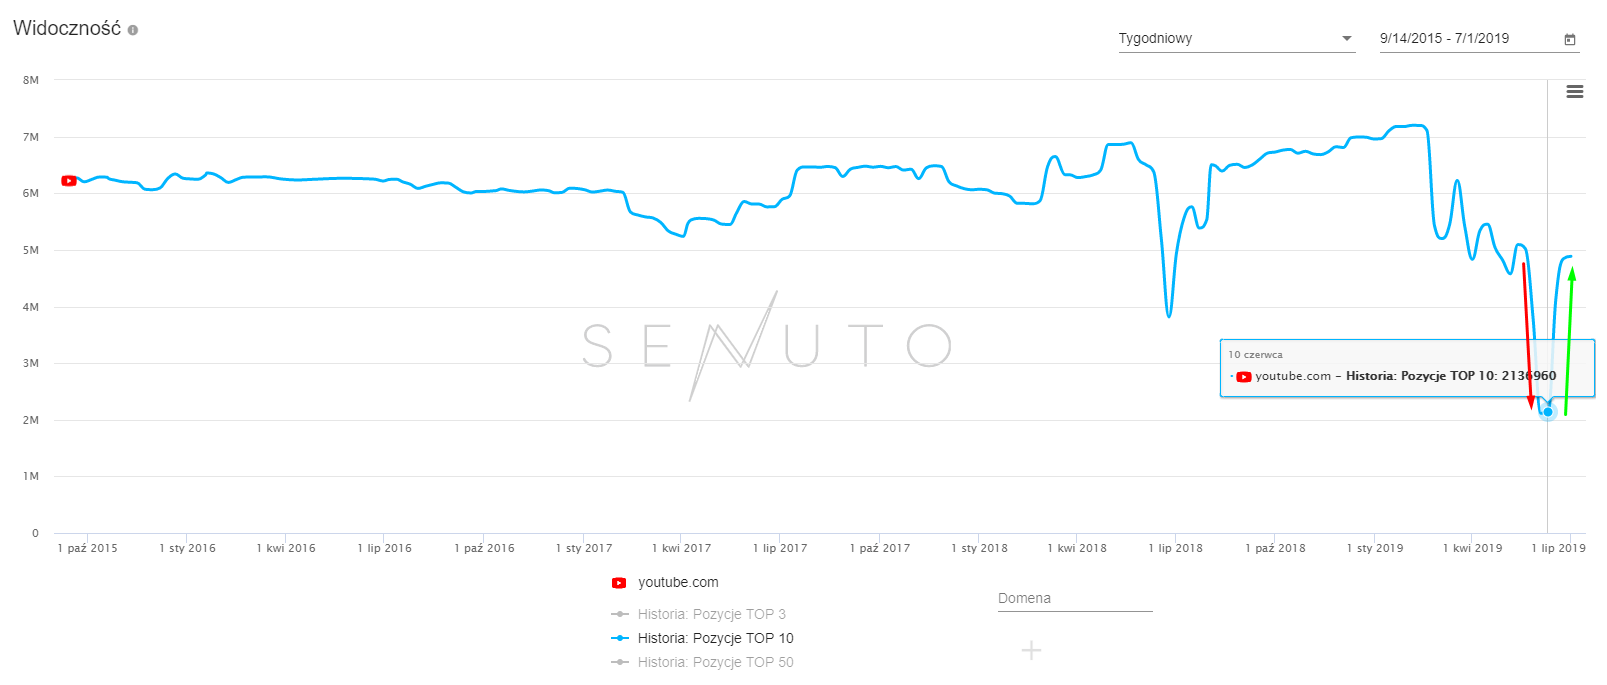Click the YouTube icon in the legend
Viewport: 1607px width, 685px height.
(619, 583)
